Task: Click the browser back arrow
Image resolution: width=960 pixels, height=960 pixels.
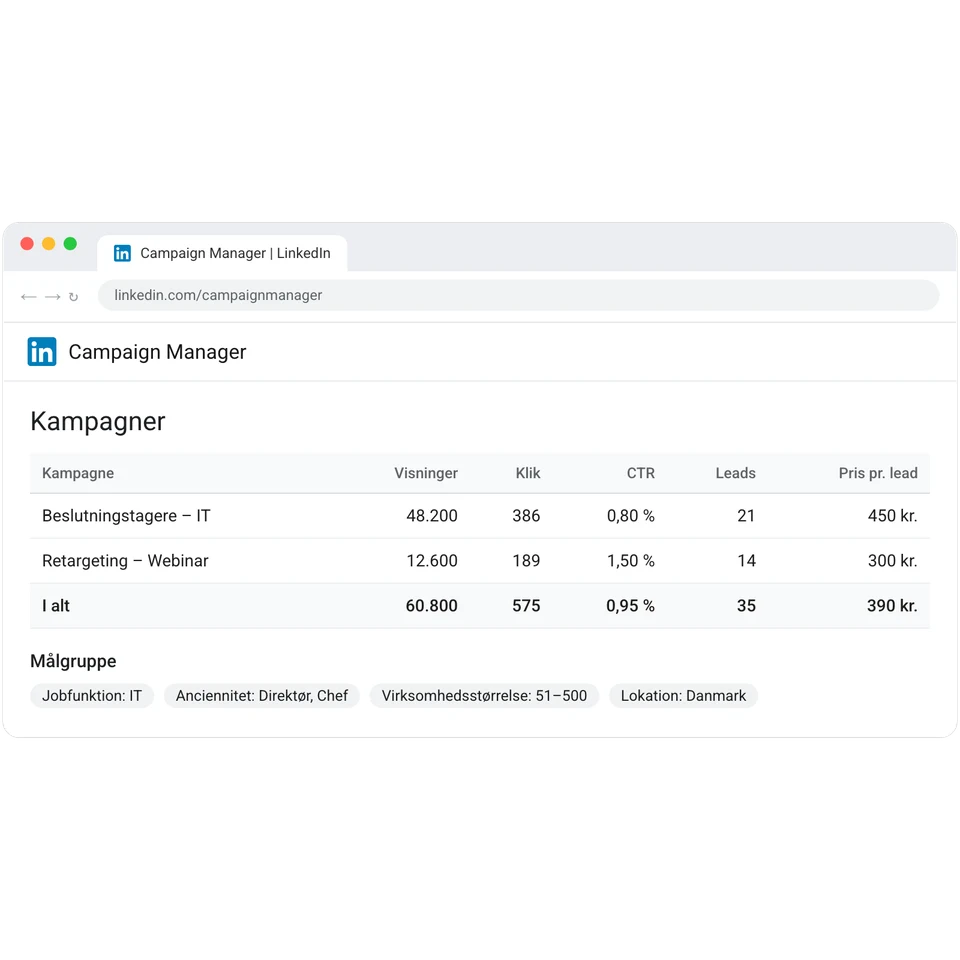Action: pos(29,297)
